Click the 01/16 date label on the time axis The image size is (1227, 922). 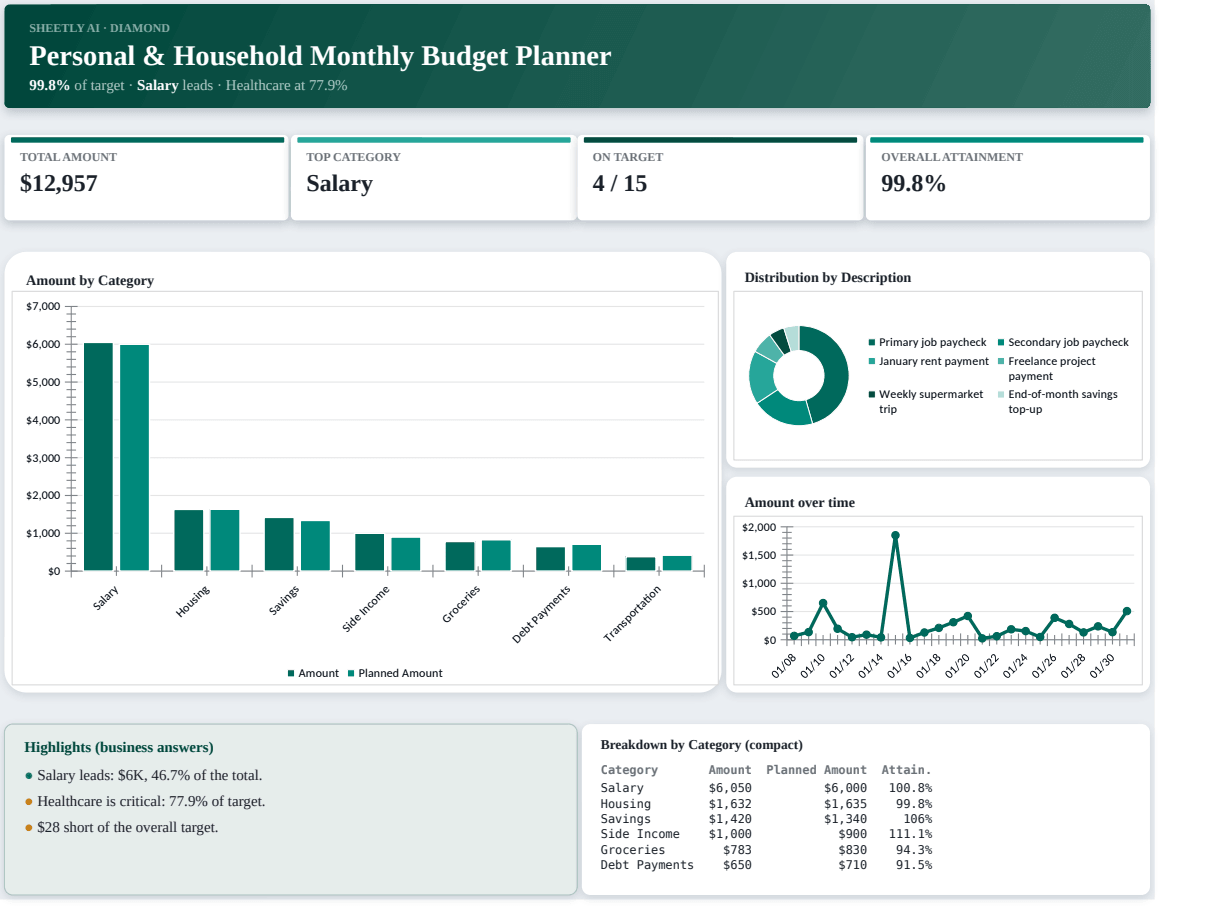coord(900,666)
